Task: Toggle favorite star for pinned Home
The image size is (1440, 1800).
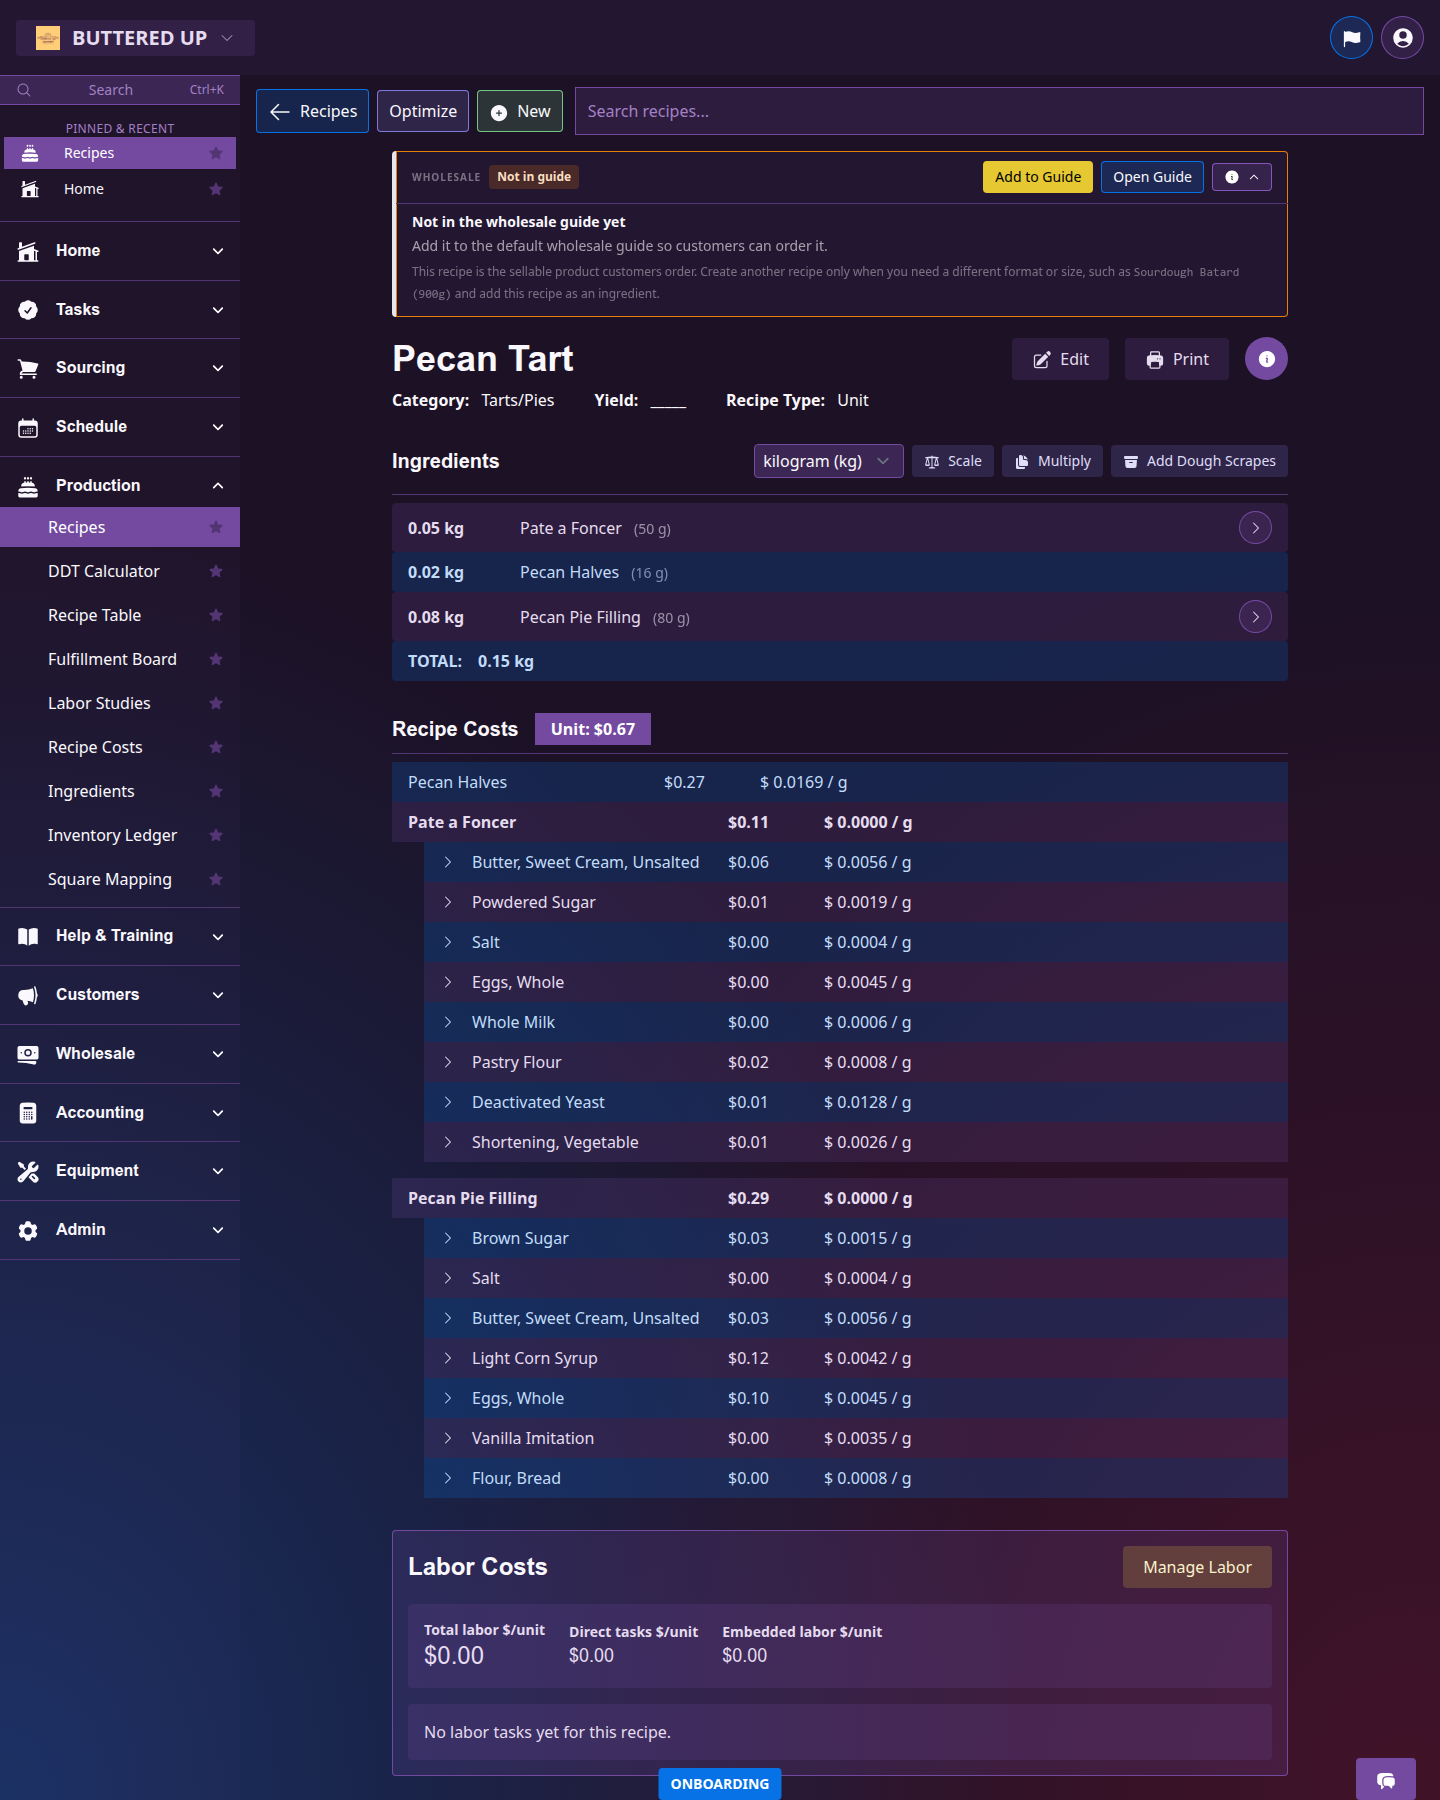Action: point(216,189)
